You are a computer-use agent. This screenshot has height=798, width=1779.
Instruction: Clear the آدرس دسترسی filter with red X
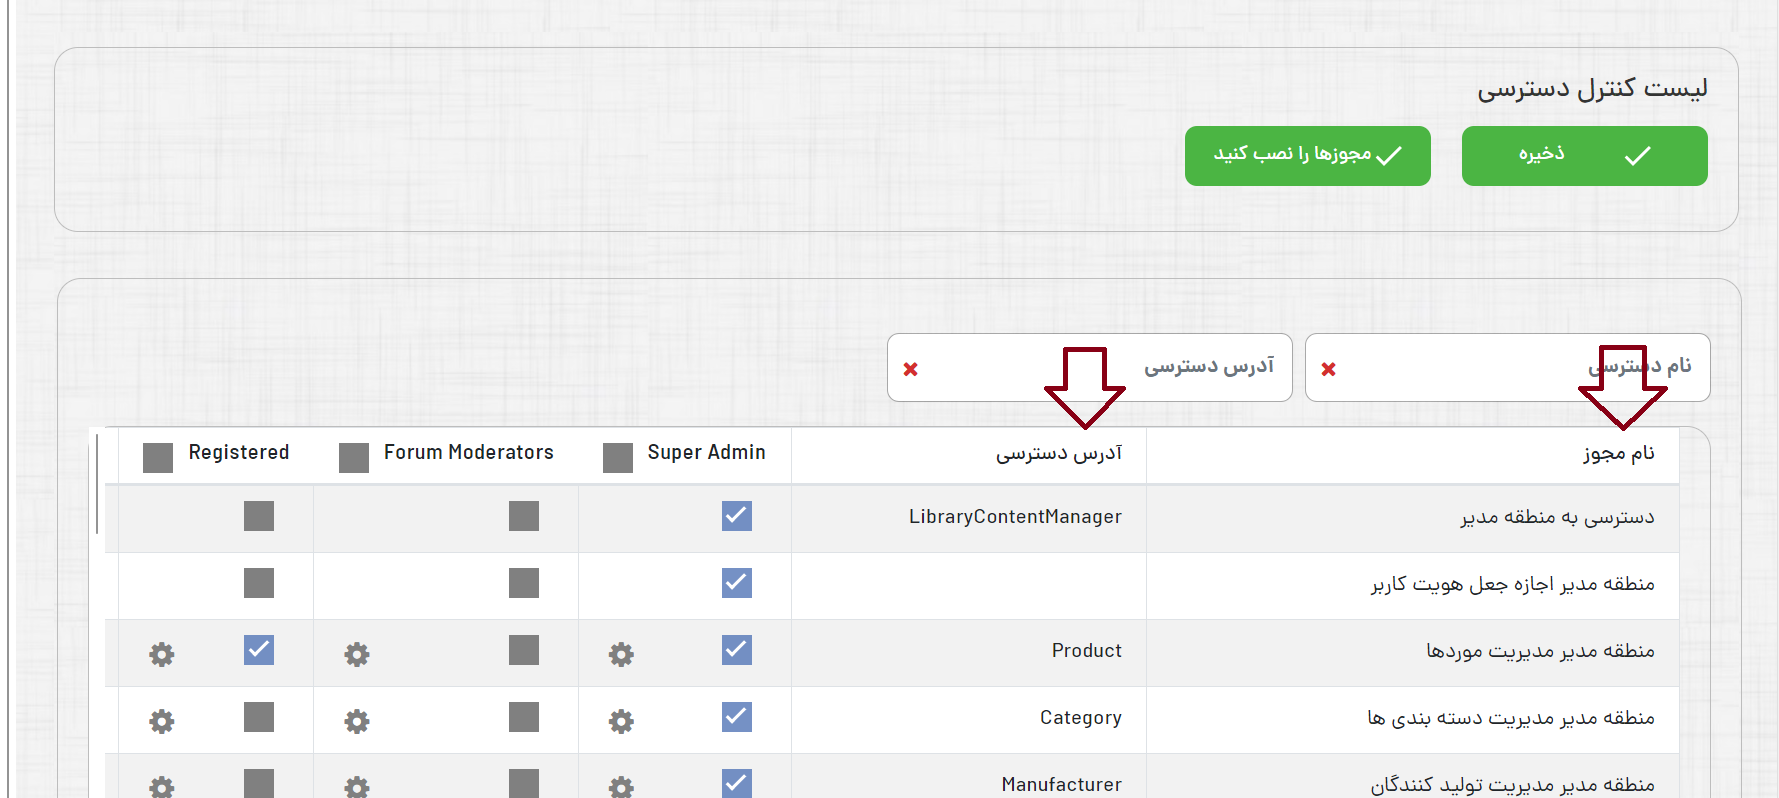coord(910,369)
